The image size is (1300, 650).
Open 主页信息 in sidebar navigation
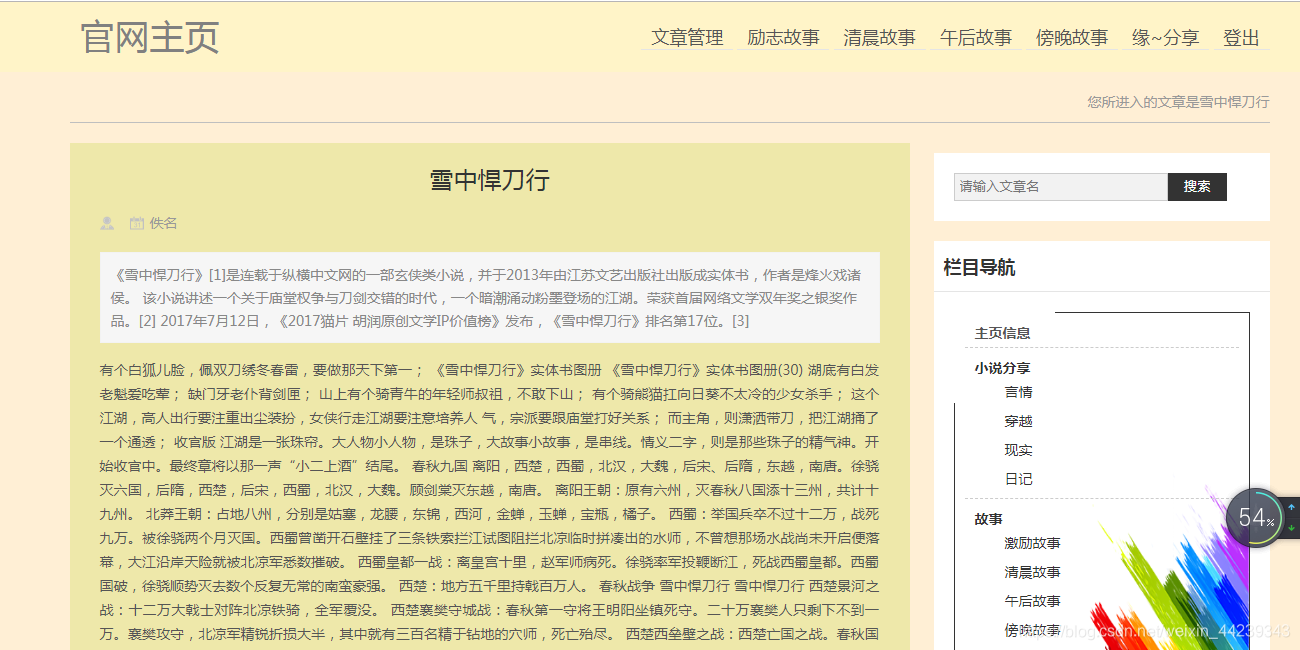[1002, 333]
